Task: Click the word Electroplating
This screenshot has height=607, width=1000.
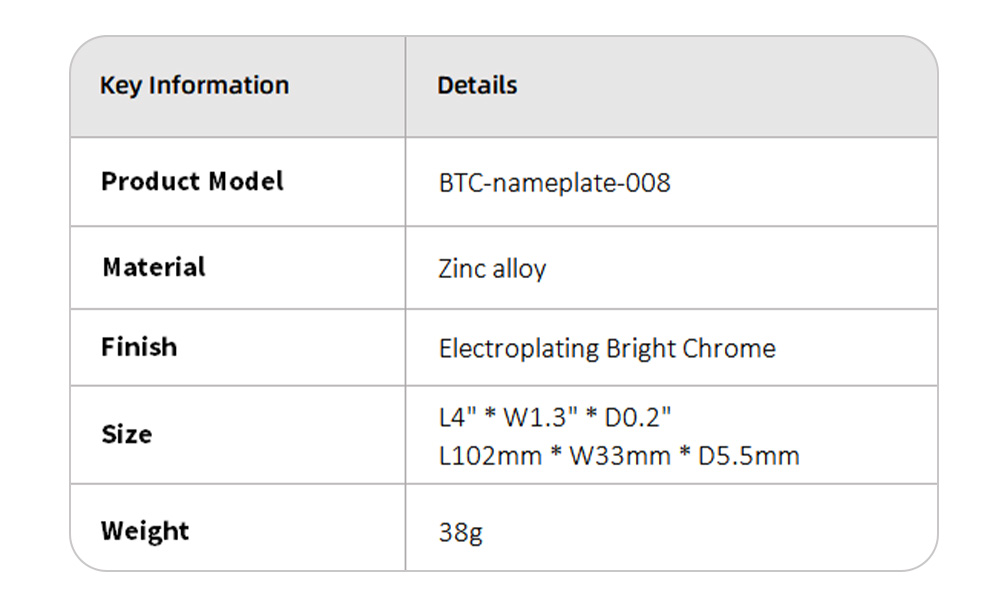Action: 519,349
